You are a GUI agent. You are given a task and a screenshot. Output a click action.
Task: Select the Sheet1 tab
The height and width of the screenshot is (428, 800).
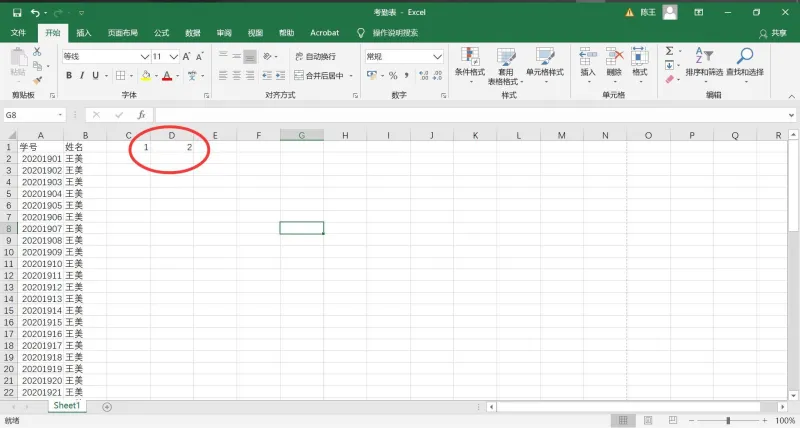[67, 406]
